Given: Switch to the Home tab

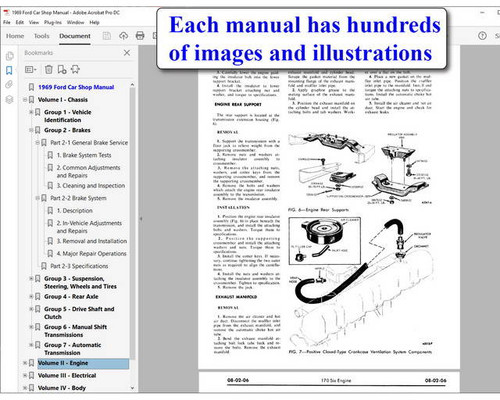Looking at the screenshot, I should point(15,36).
